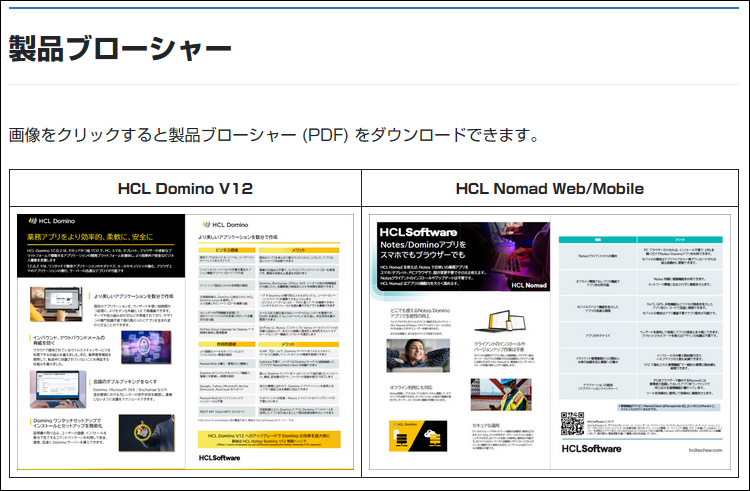Screen dimensions: 750x491
Task: Open the HCL Nomad Web/Mobile brochure thumbnail
Action: 550,342
